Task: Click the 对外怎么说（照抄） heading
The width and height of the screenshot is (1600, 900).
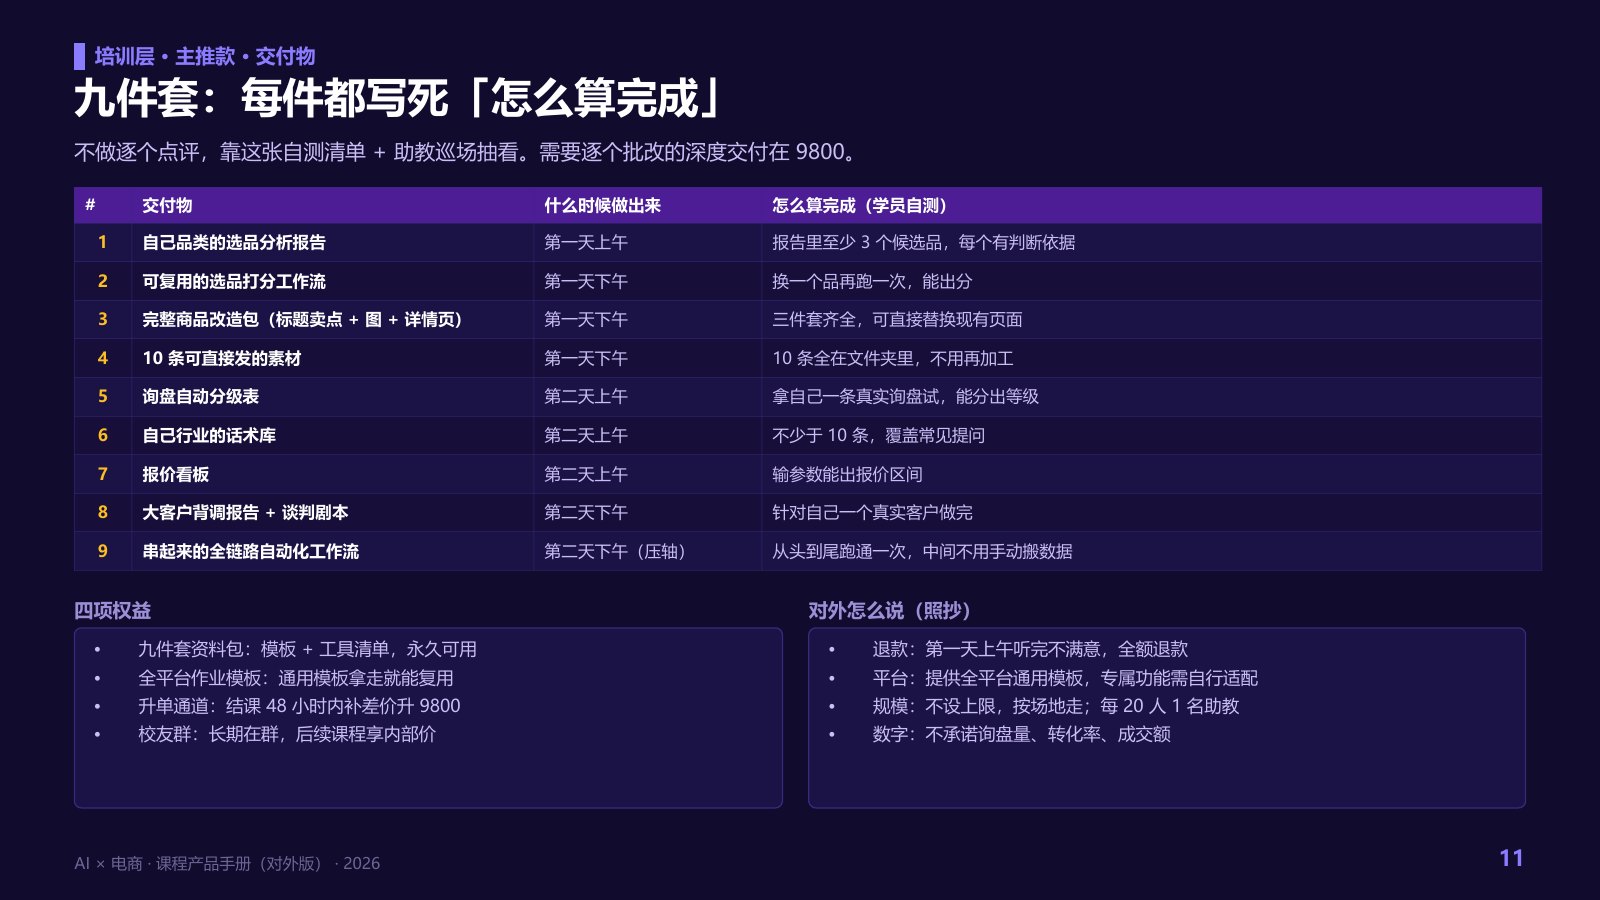Action: (889, 610)
